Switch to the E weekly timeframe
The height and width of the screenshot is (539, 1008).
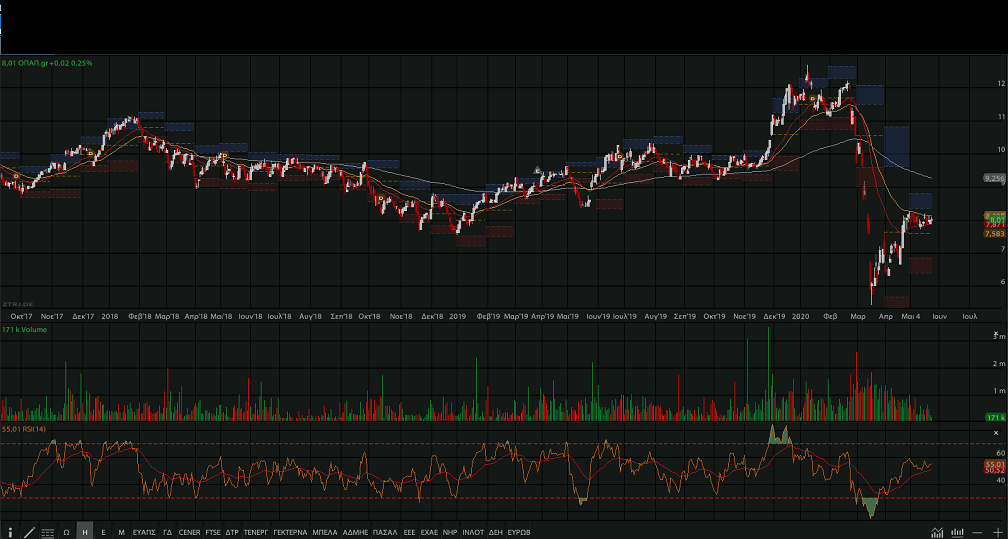[x=103, y=532]
